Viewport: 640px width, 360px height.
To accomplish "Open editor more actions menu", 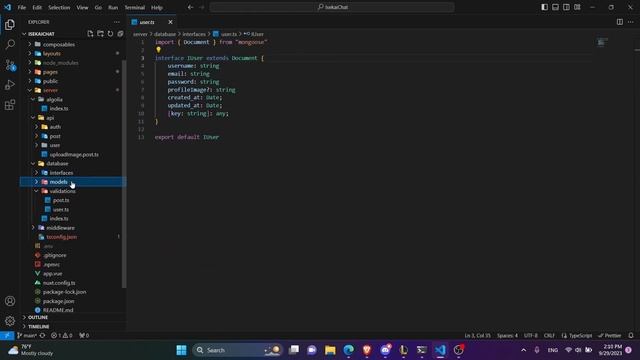I will coord(631,22).
